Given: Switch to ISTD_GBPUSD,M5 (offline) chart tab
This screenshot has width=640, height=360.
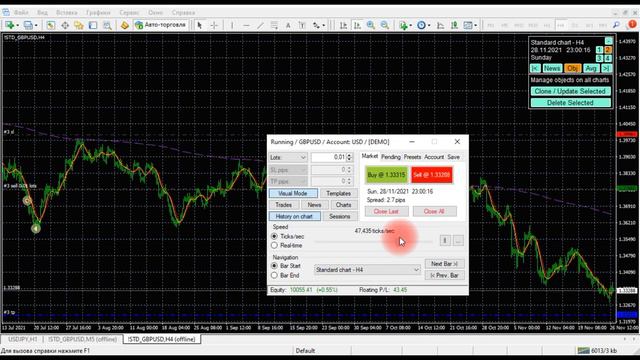Looking at the screenshot, I should pos(82,340).
